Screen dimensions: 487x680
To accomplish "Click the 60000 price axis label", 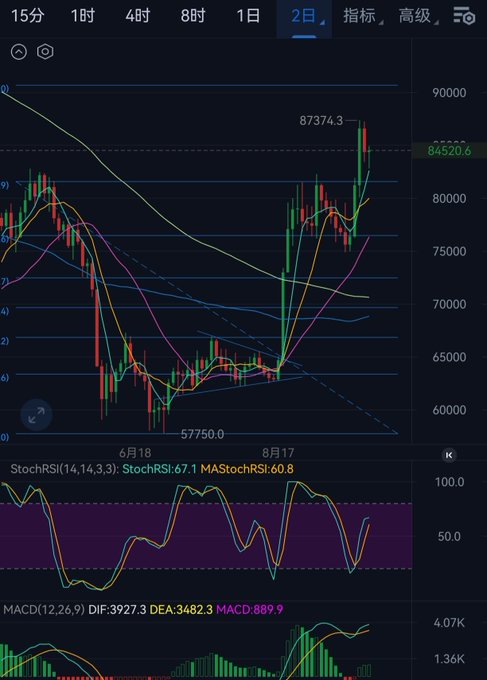I will [x=449, y=410].
